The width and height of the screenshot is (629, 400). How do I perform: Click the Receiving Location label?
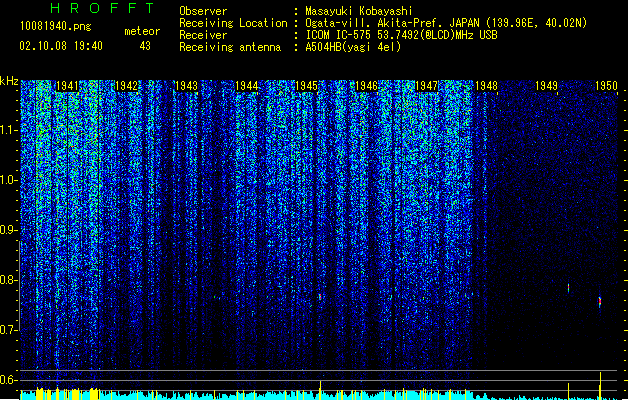pos(233,23)
